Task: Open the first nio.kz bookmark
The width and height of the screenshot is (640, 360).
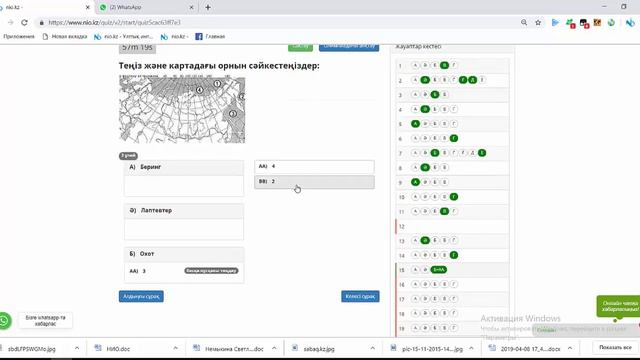Action: click(x=123, y=37)
